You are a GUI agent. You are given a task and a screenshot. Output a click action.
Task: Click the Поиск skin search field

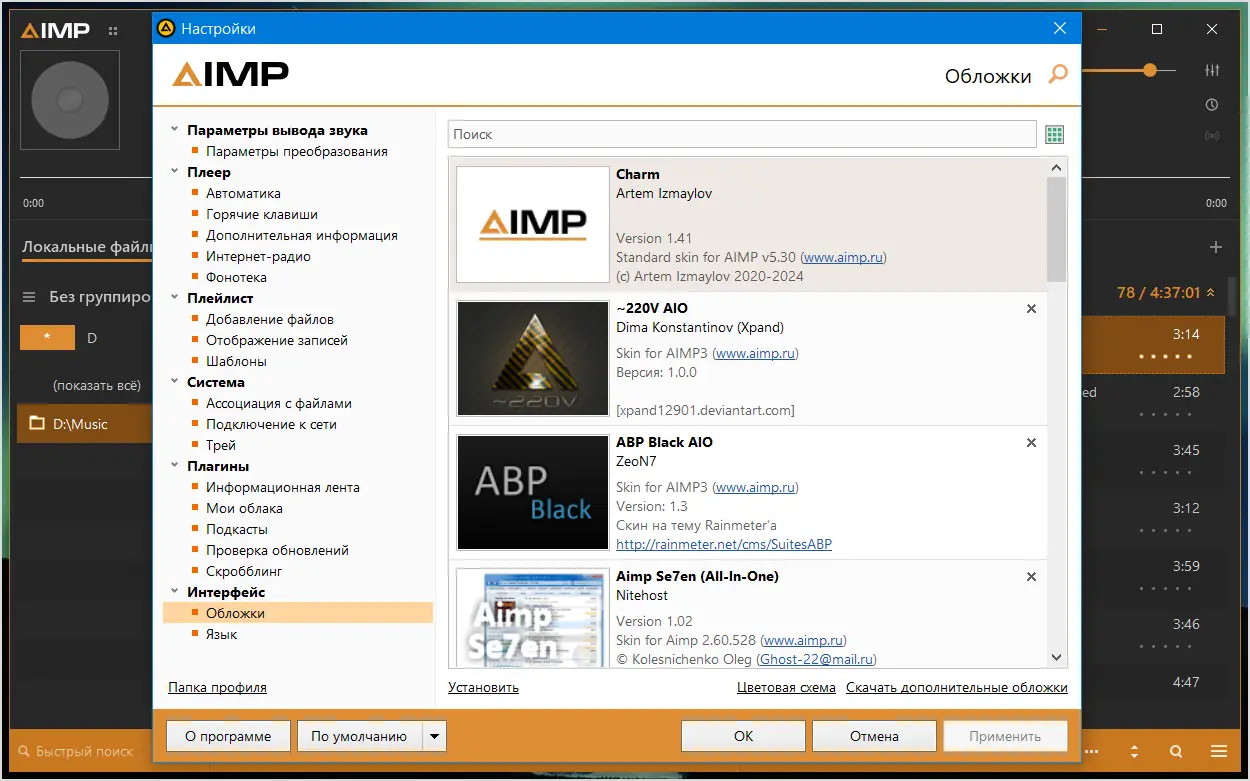(x=742, y=134)
